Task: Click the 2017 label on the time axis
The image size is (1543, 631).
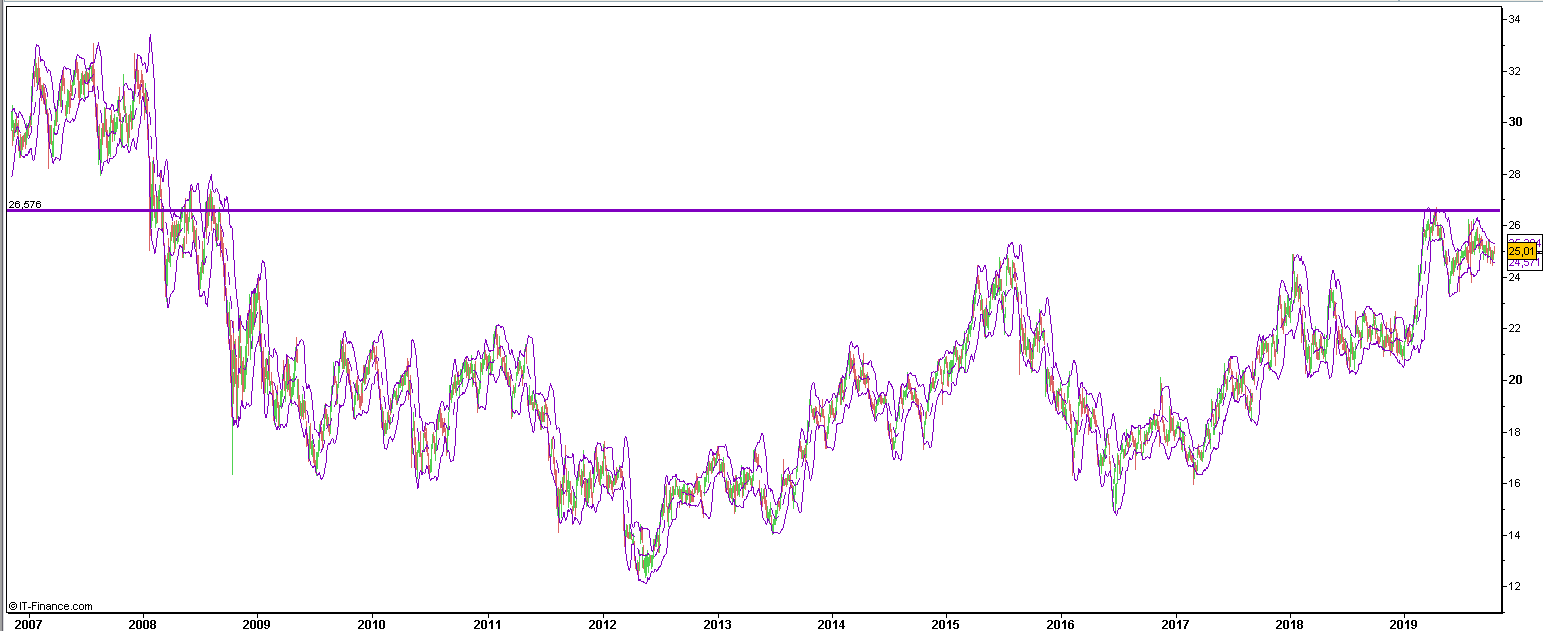Action: pyautogui.click(x=1175, y=623)
